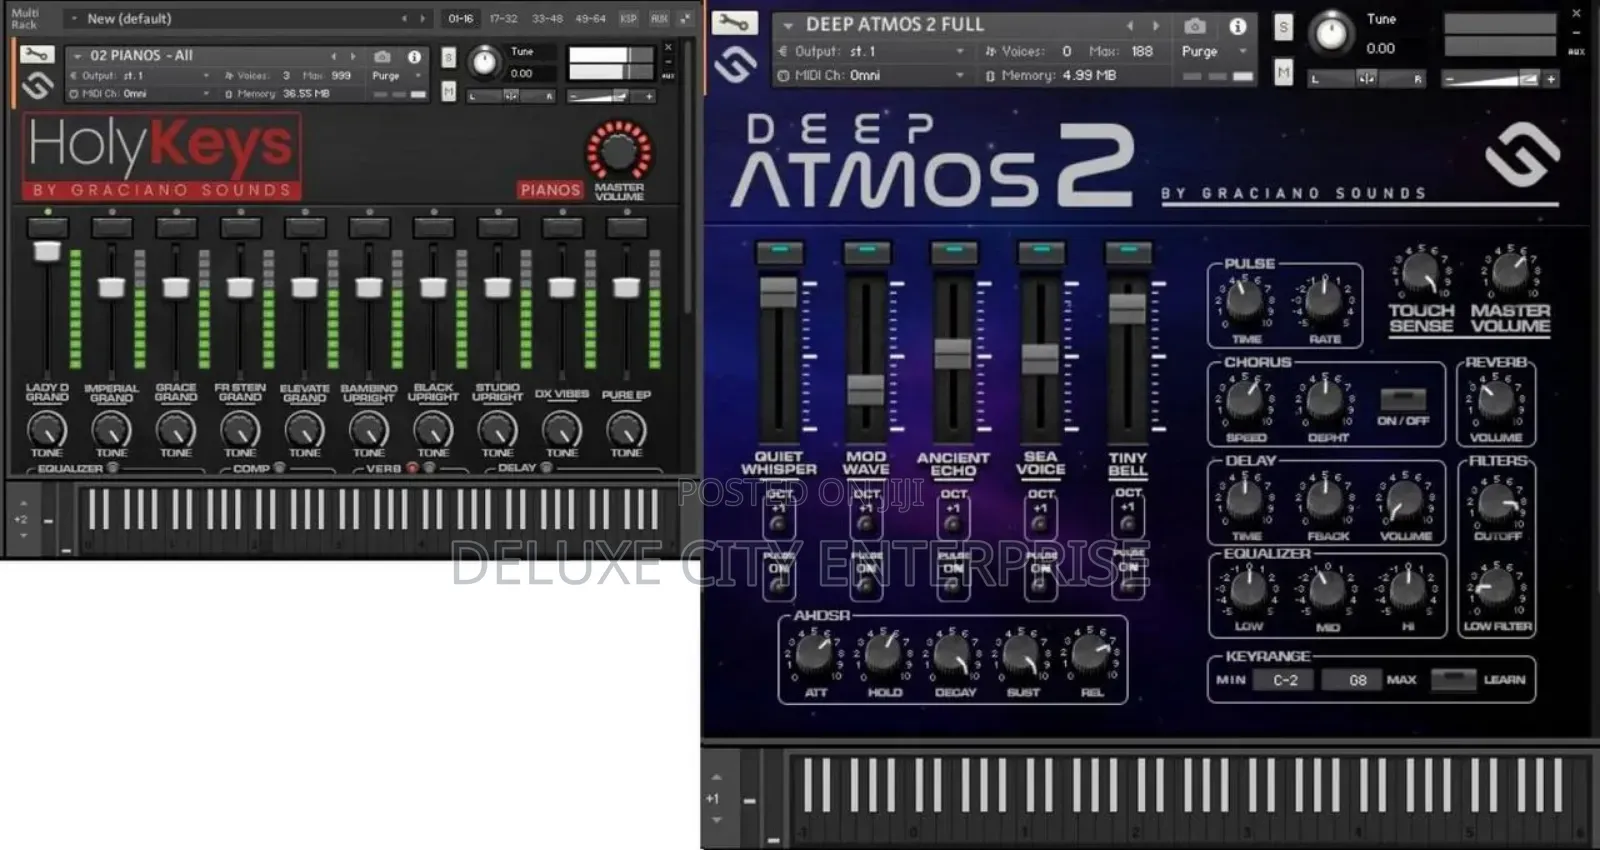The height and width of the screenshot is (850, 1600).
Task: Solo the Deep Atmos 2 instrument with S button
Action: [x=1283, y=28]
